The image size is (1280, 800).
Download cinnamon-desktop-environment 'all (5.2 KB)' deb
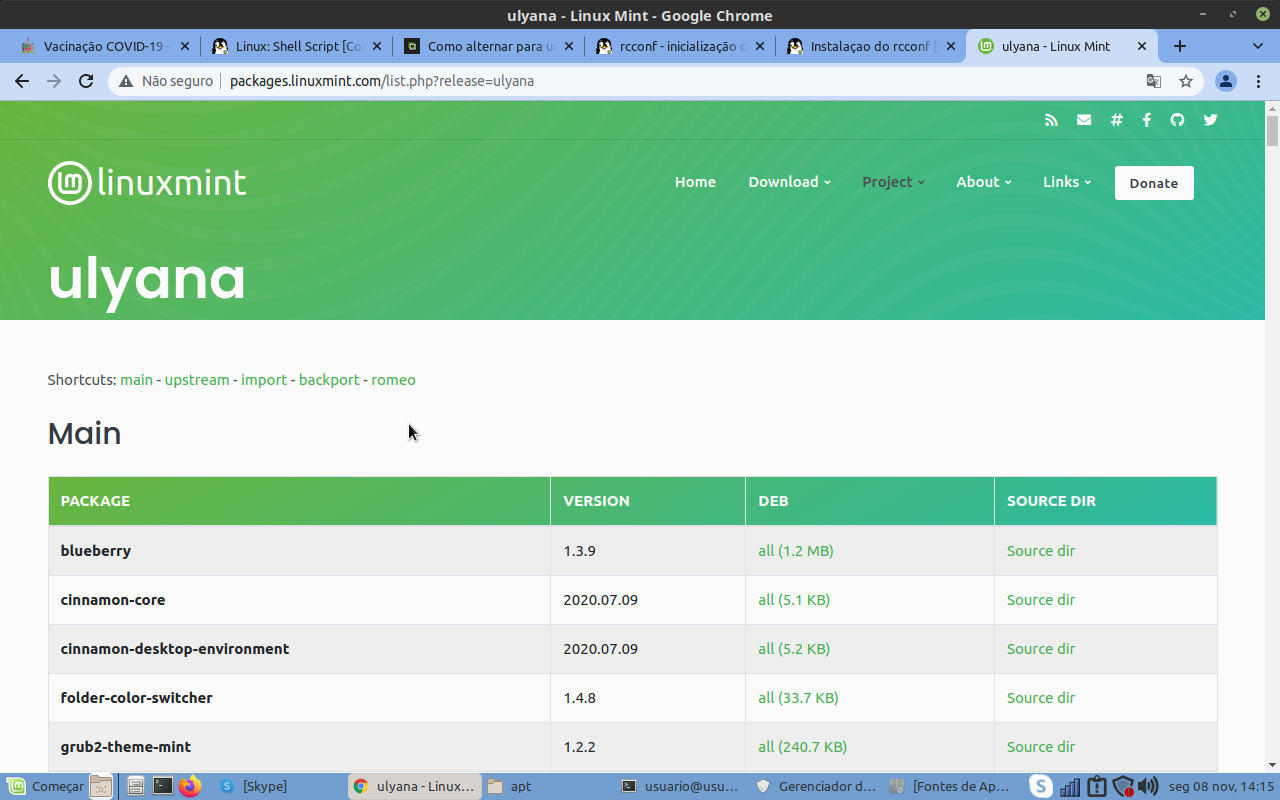pos(794,649)
